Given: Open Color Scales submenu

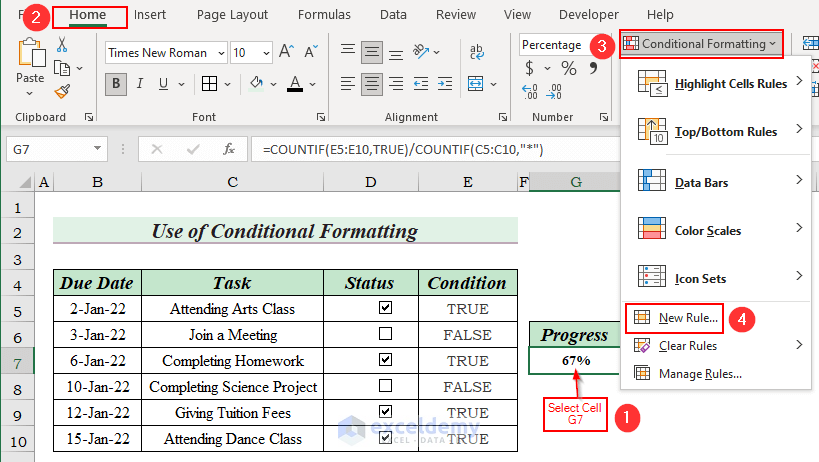Looking at the screenshot, I should [x=716, y=230].
